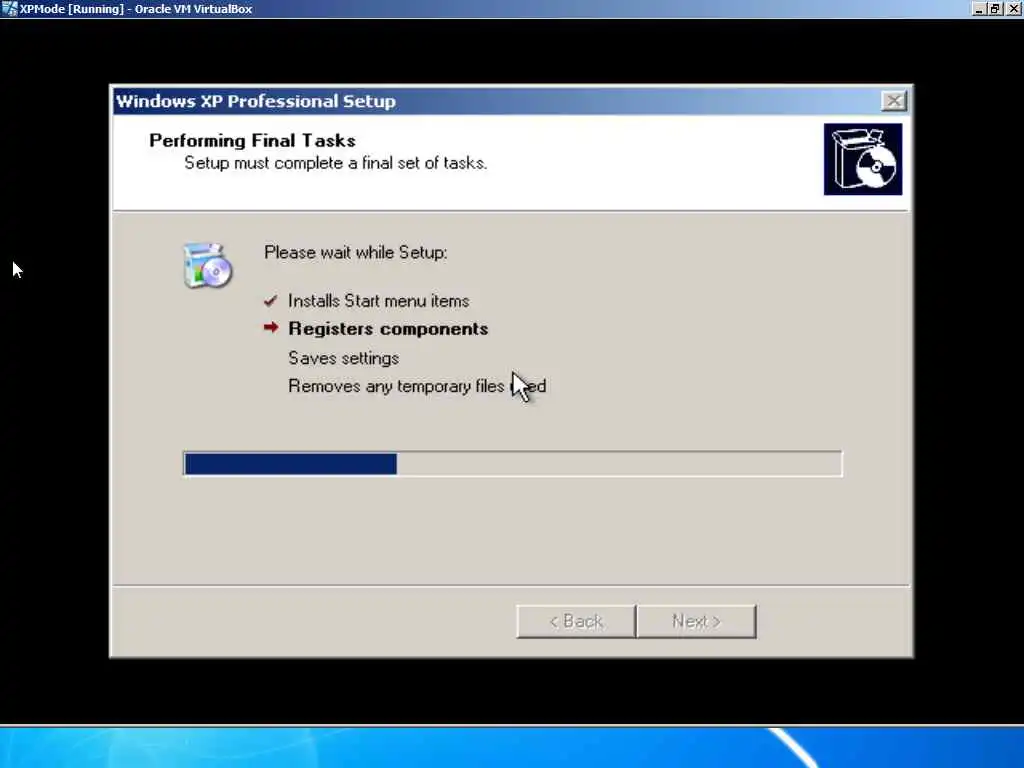Click "Setup must complete a final set of tasks."
This screenshot has width=1024, height=768.
[336, 163]
